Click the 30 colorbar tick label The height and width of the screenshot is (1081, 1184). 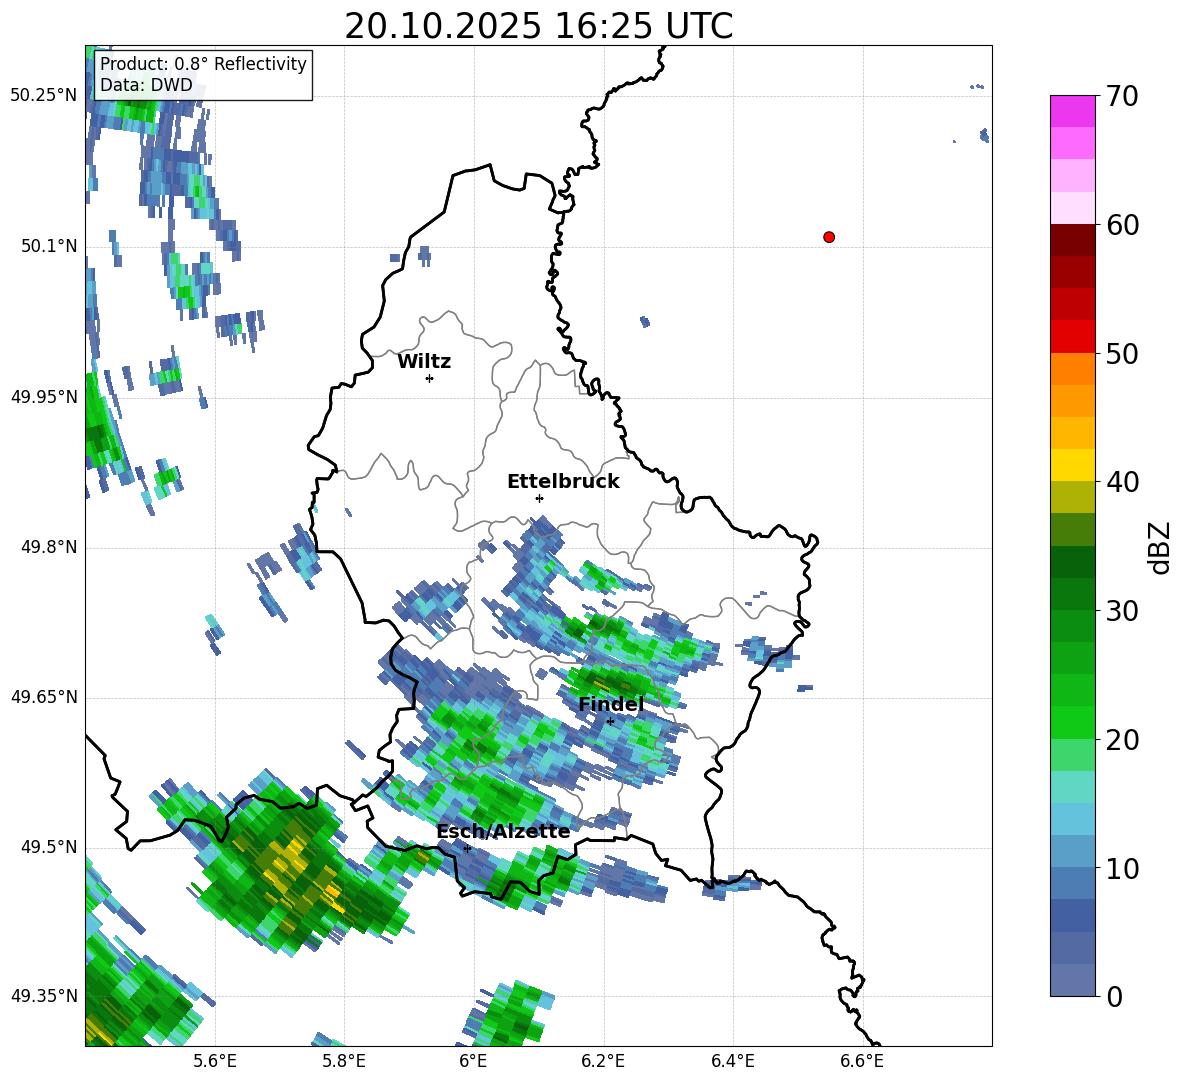point(1122,611)
